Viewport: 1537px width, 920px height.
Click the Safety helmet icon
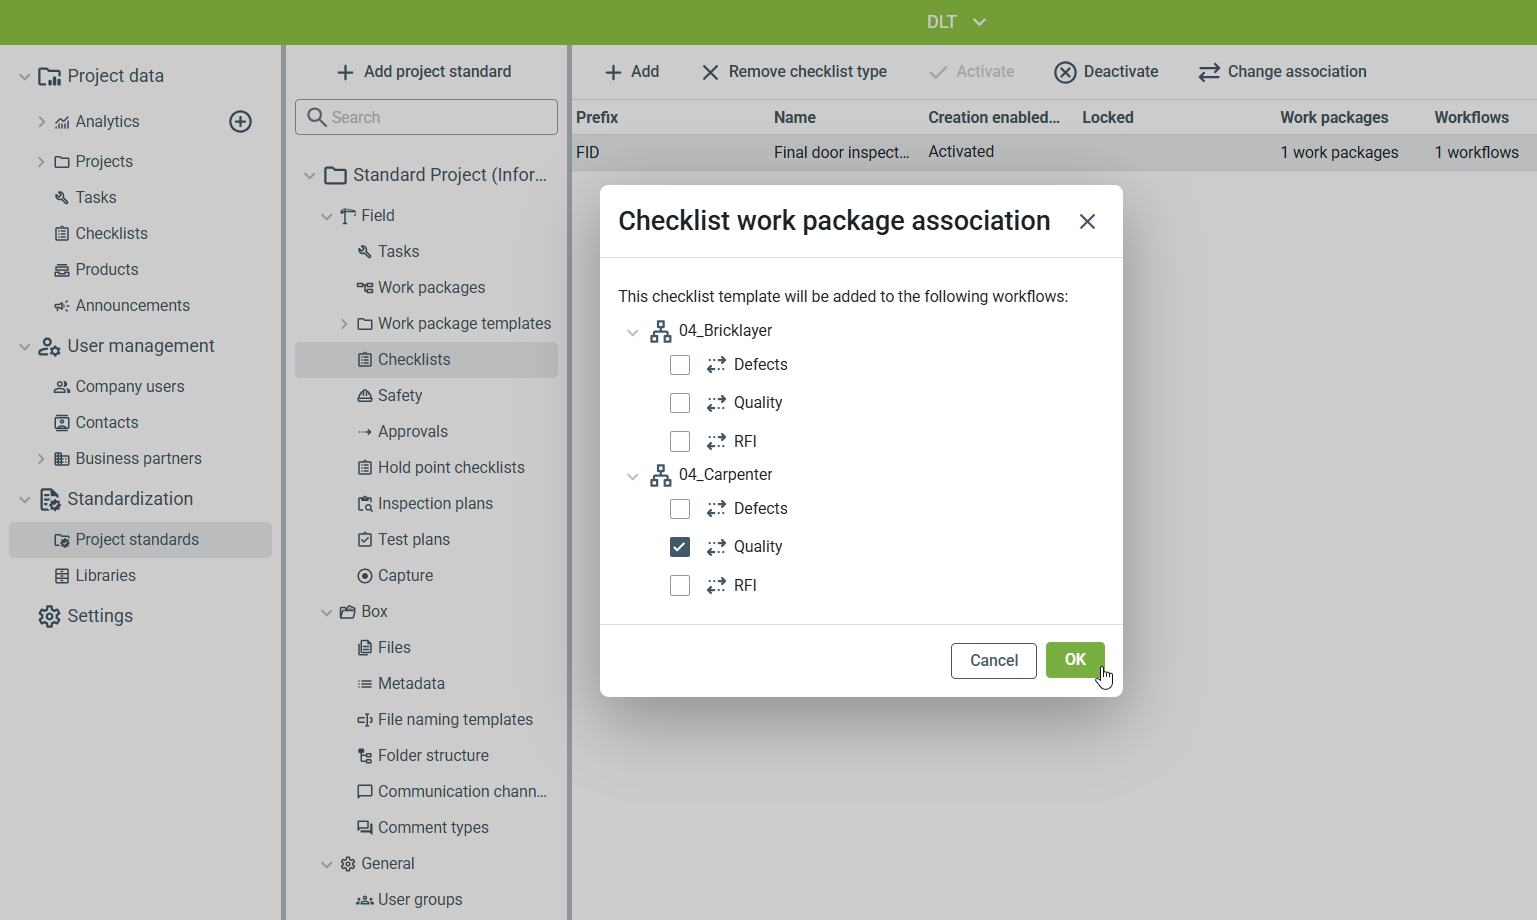[365, 396]
